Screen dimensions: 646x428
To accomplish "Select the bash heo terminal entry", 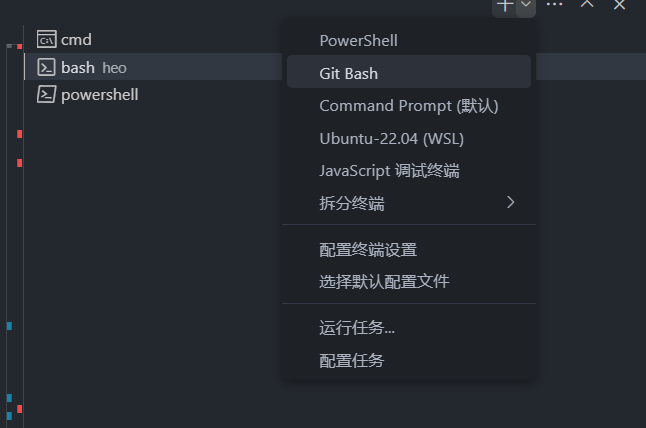I will point(93,67).
